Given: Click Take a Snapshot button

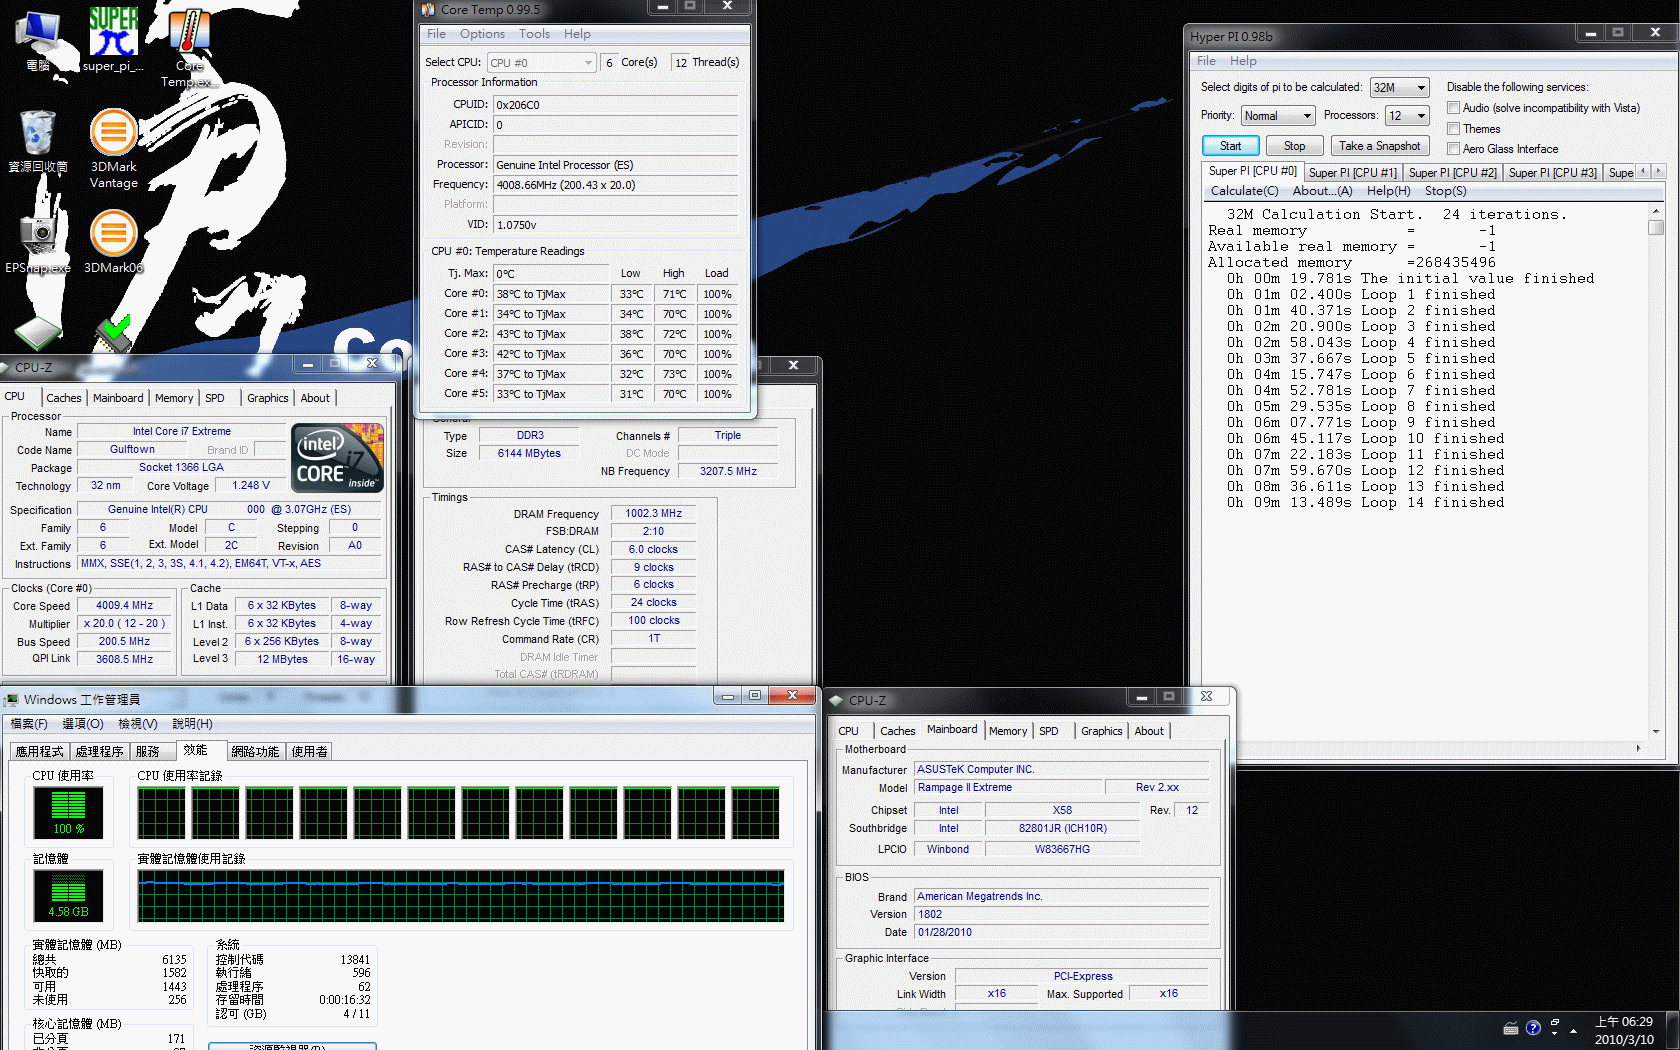Looking at the screenshot, I should 1379,146.
